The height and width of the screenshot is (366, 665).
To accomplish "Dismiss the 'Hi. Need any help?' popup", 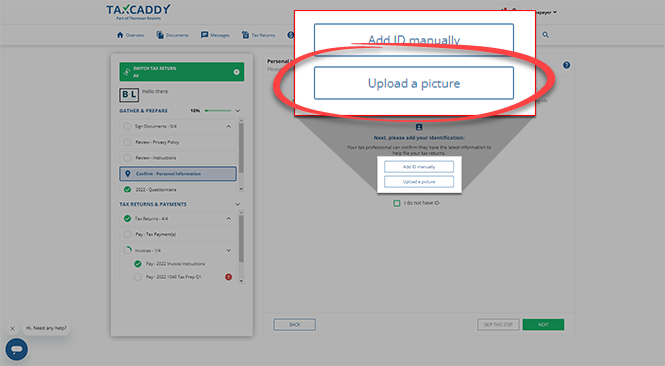I will tap(12, 328).
